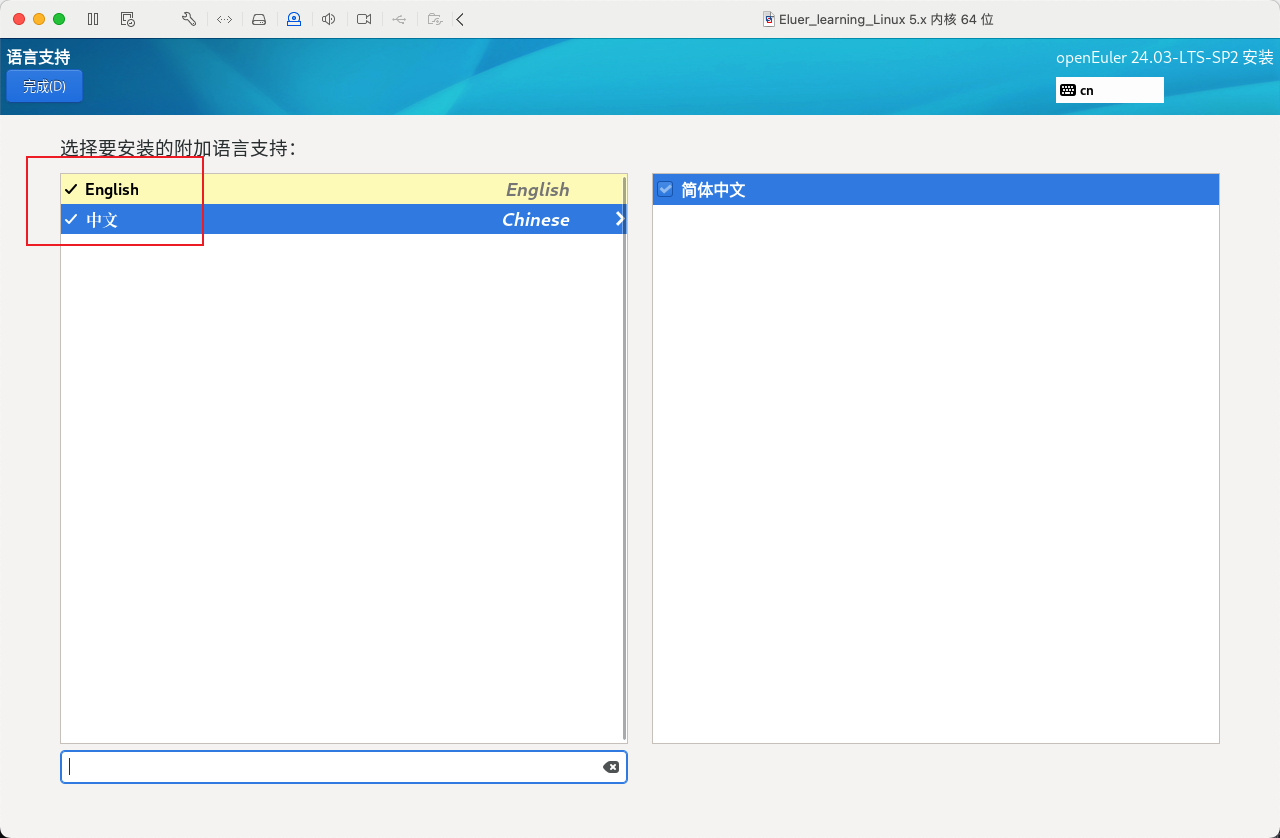Click the network adapter arrows icon

(x=224, y=19)
